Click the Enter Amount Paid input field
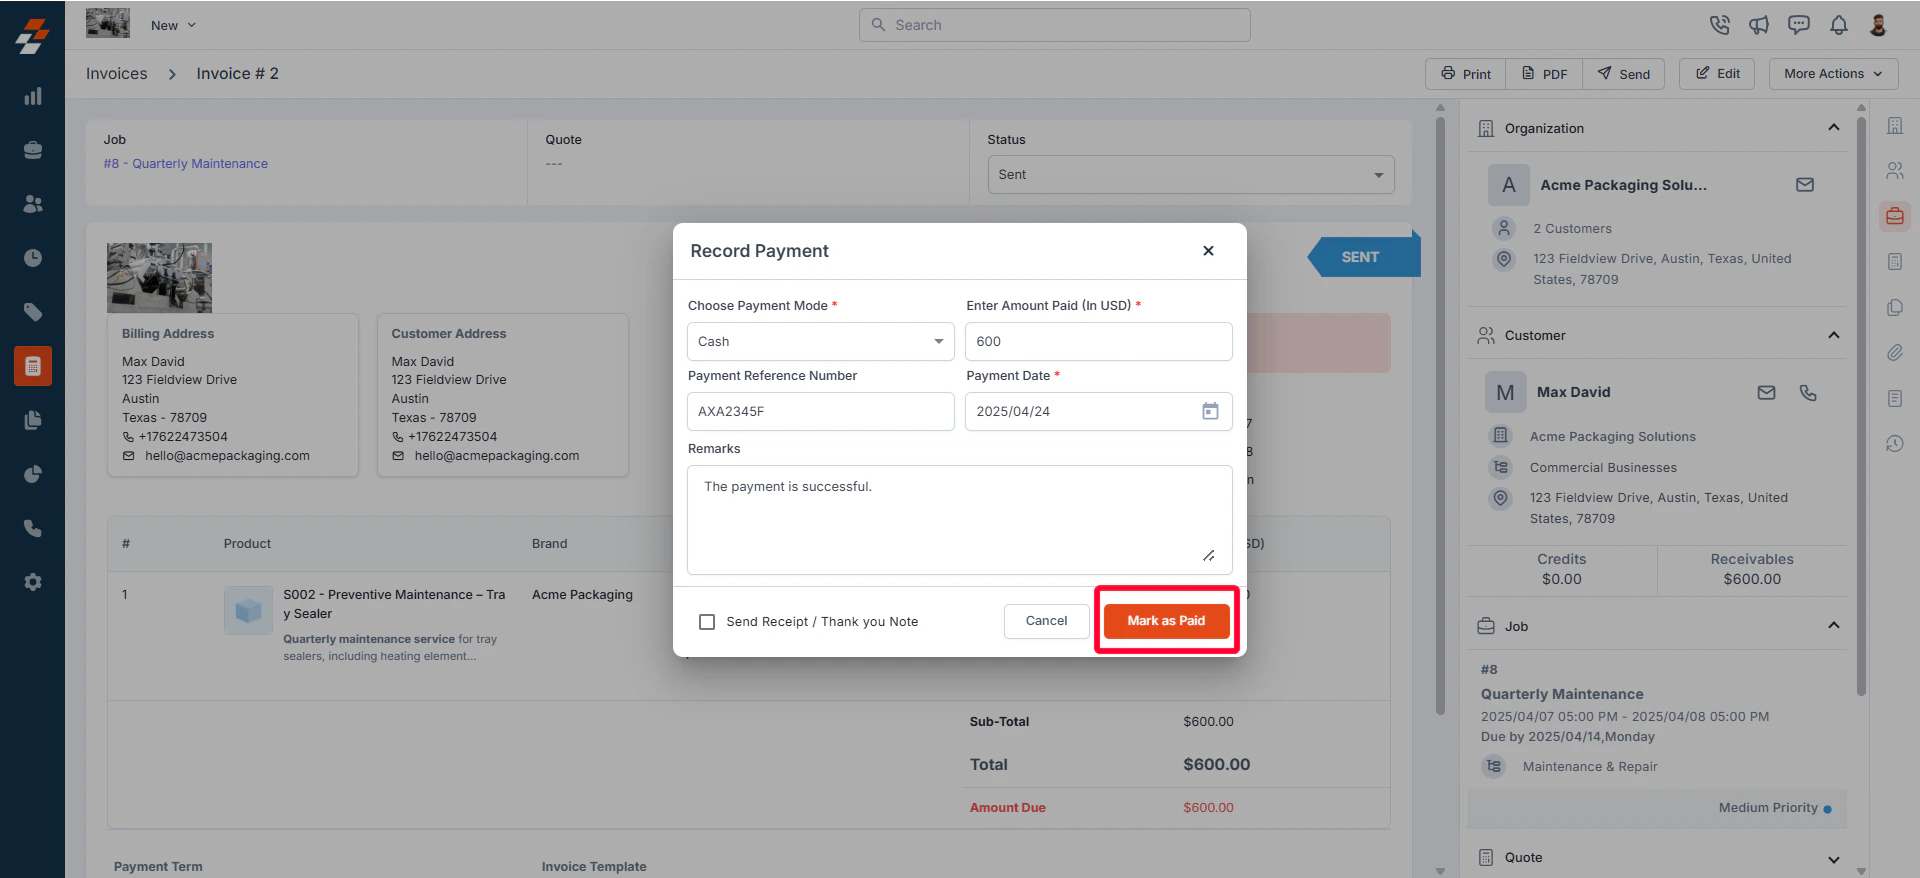 [x=1098, y=341]
